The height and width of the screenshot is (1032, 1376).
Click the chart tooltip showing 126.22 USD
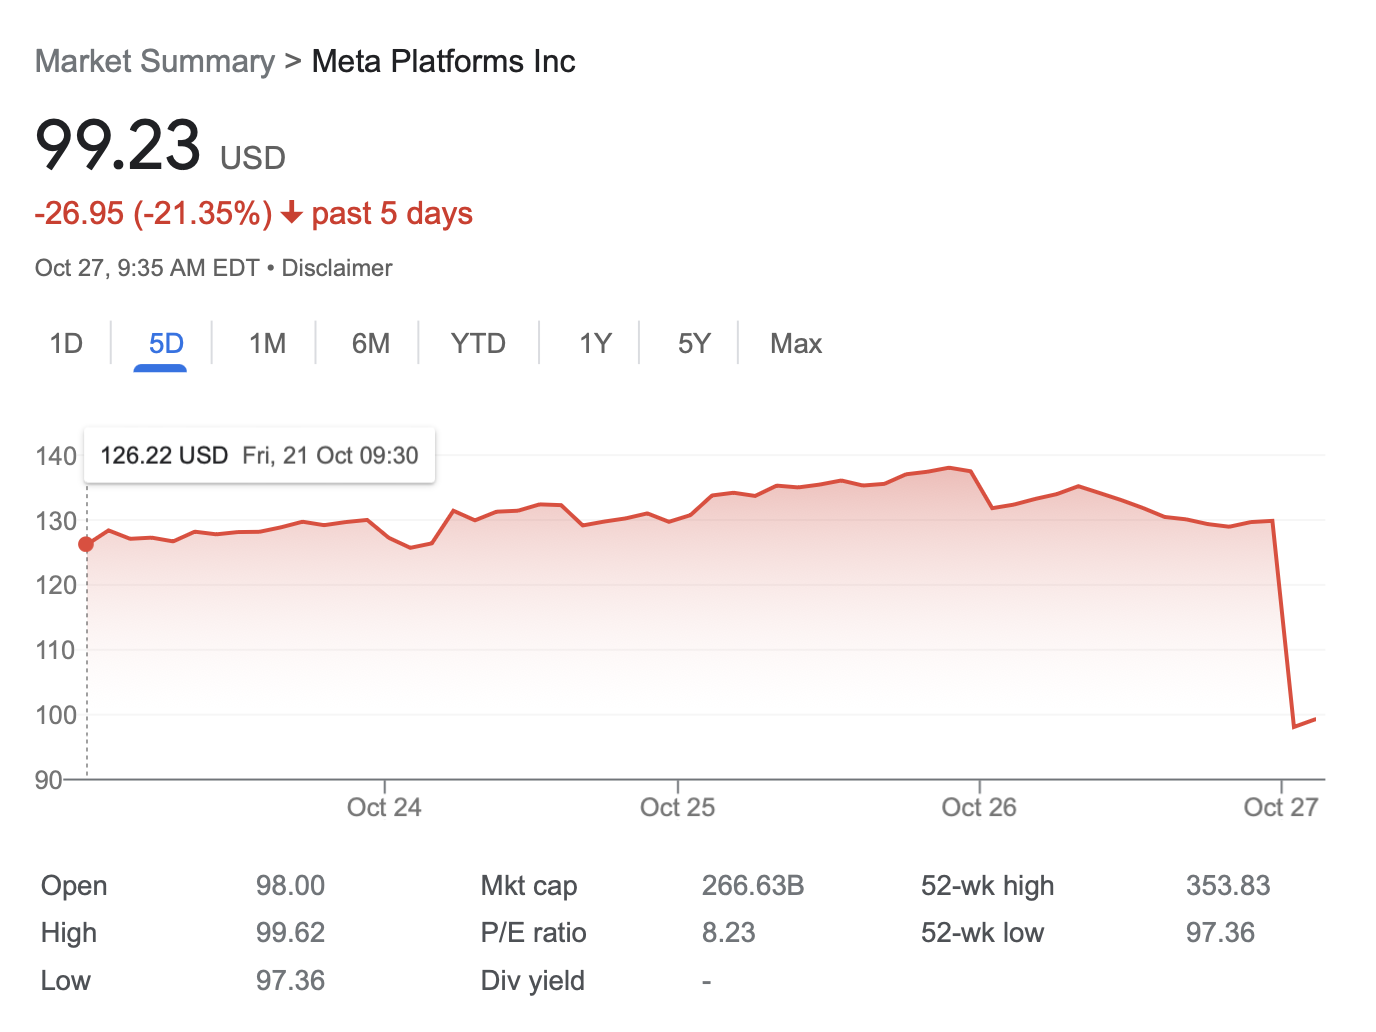coord(260,456)
